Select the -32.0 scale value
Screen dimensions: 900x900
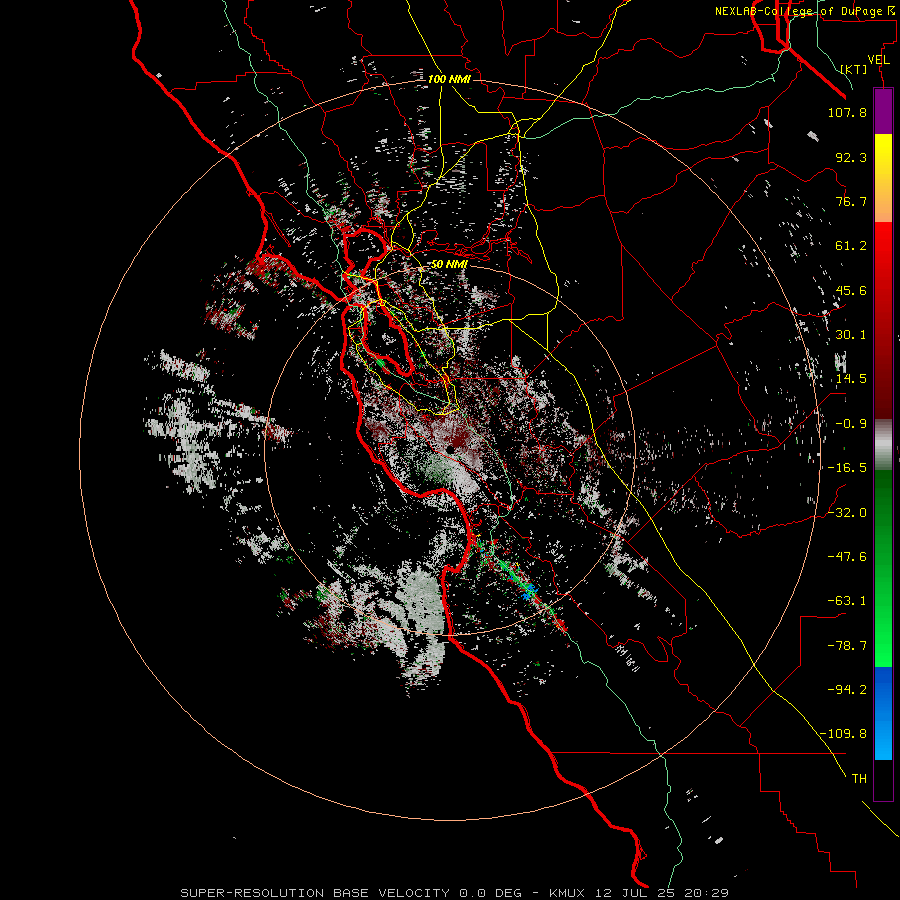847,513
